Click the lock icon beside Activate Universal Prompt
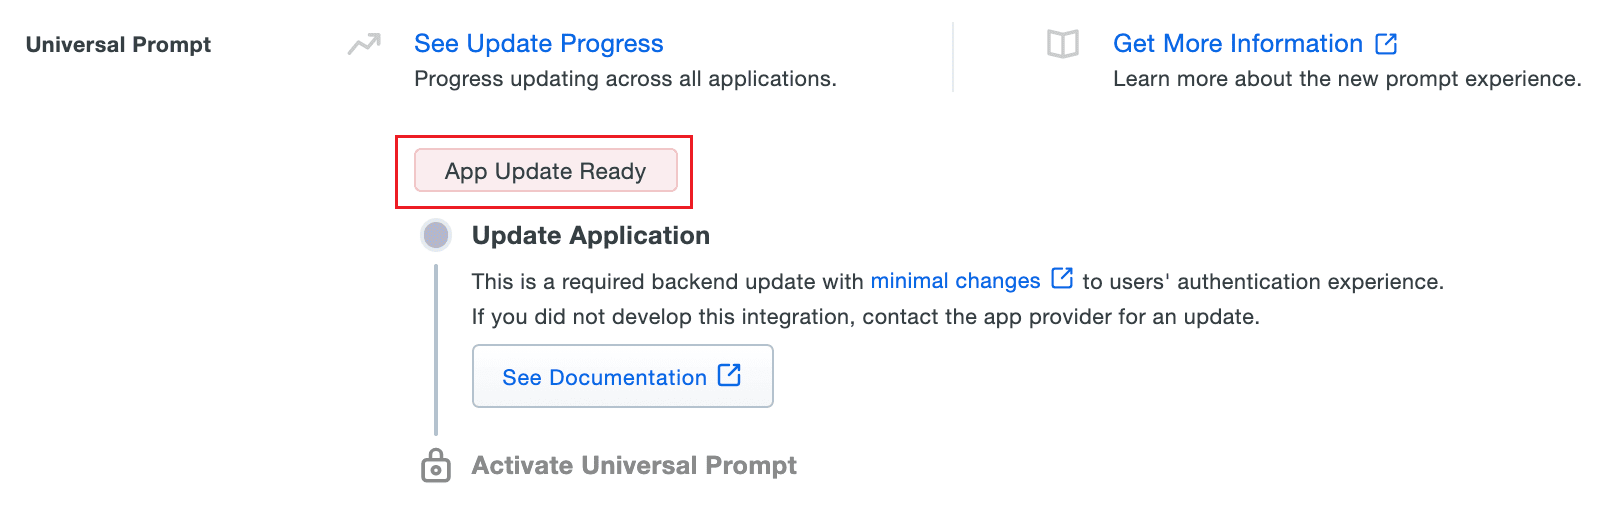Screen dimensions: 1600x519 coord(436,466)
